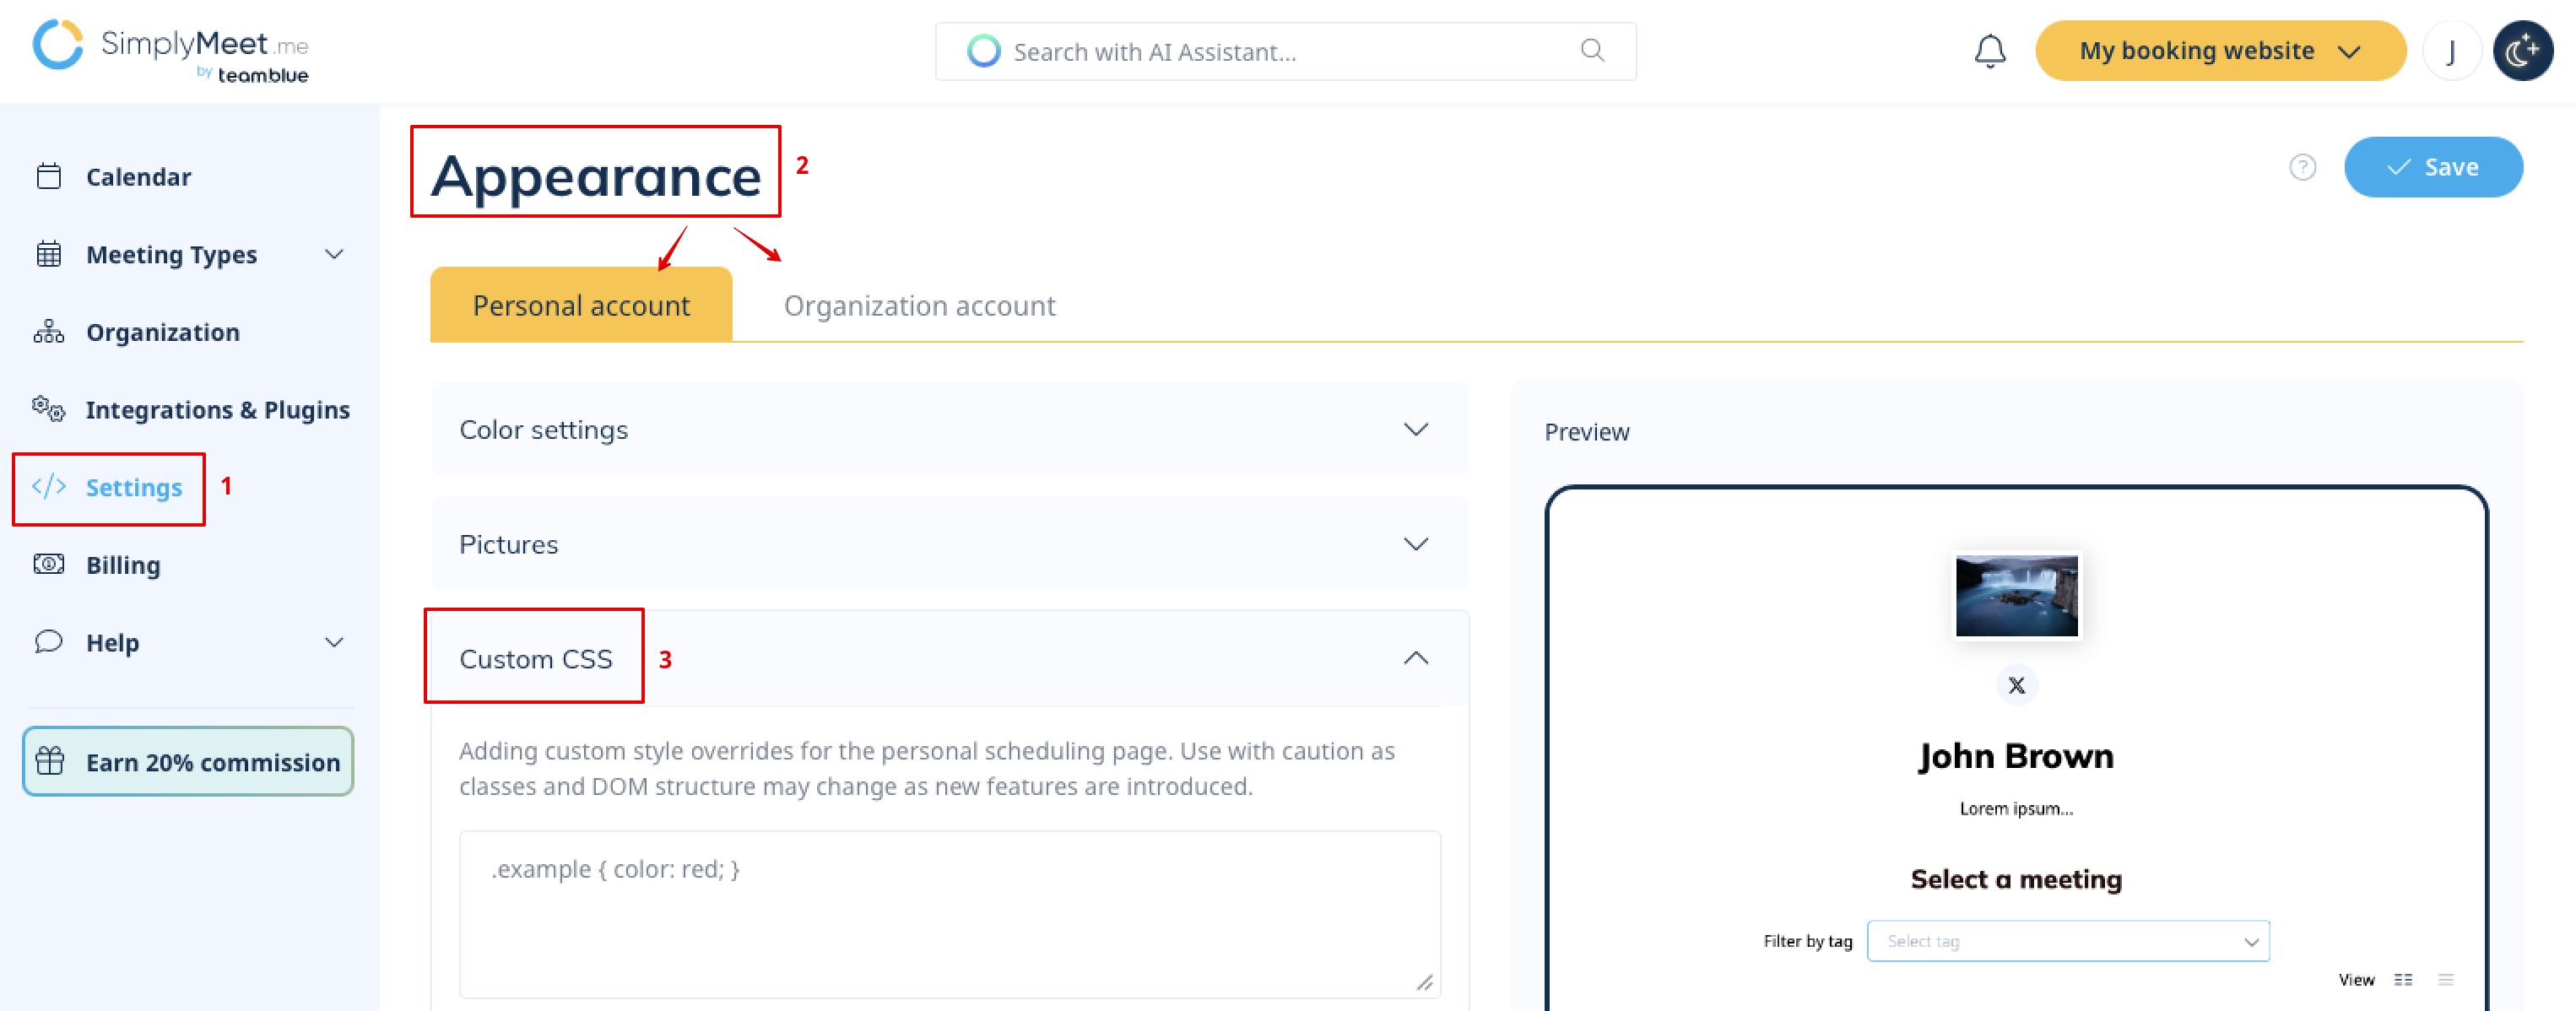Click Earn 20% commission button
The width and height of the screenshot is (2576, 1011).
[x=188, y=762]
